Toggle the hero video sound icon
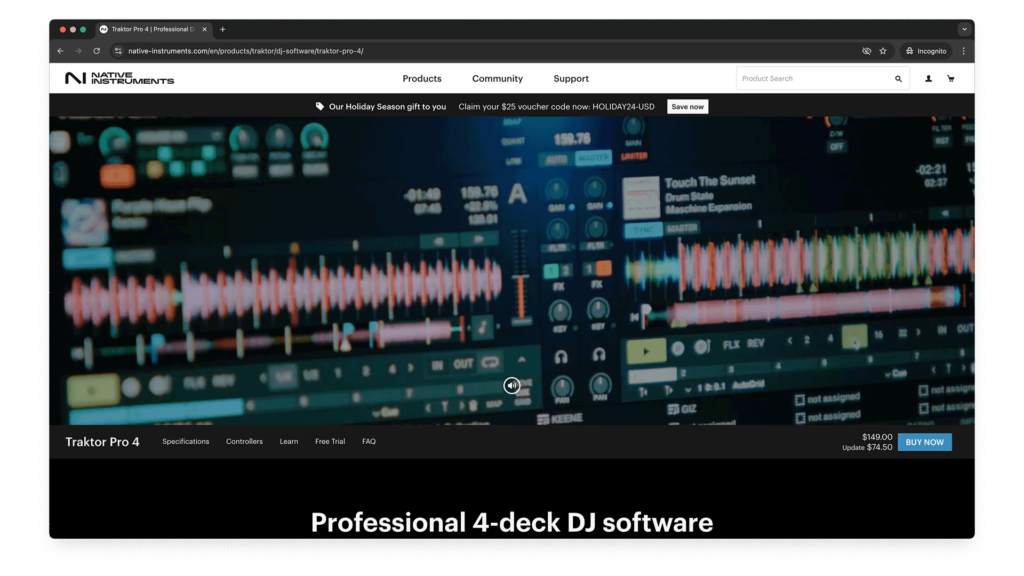The height and width of the screenshot is (576, 1024). (x=512, y=385)
